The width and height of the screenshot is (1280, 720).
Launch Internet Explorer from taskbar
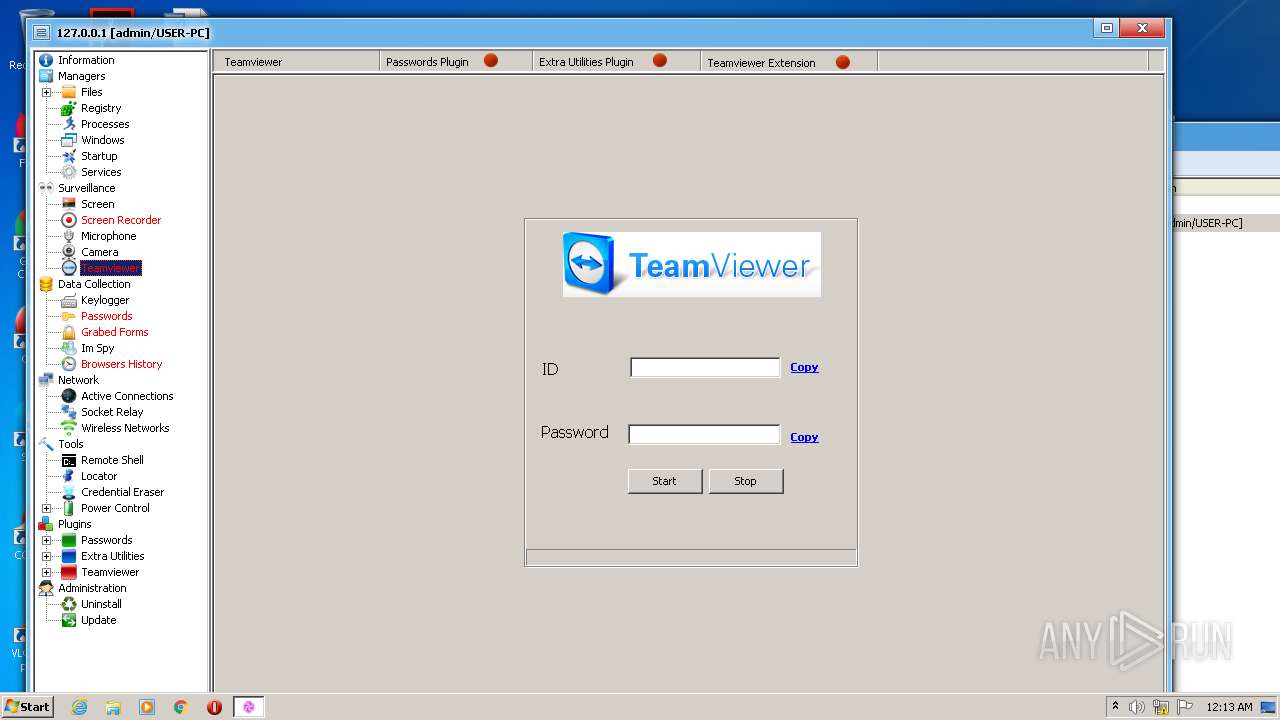click(80, 707)
